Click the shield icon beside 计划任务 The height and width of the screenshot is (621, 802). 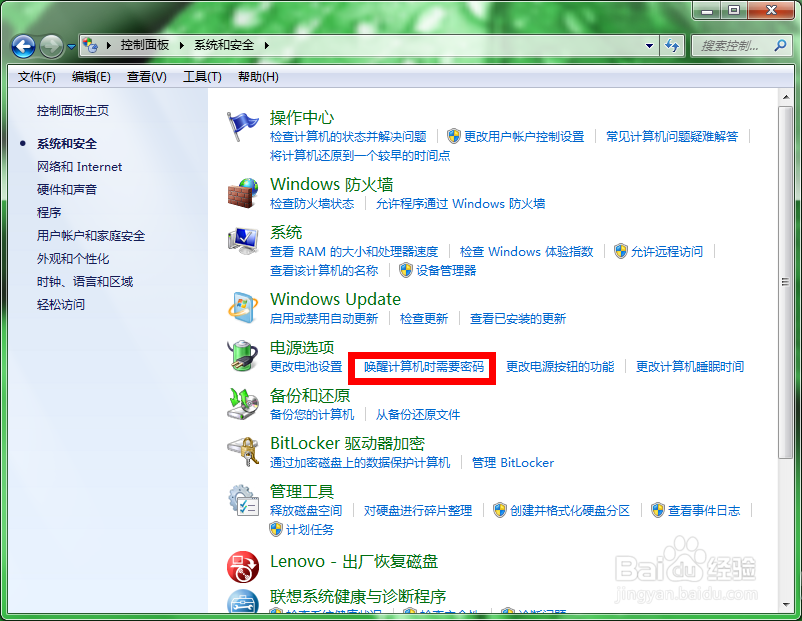[x=276, y=529]
